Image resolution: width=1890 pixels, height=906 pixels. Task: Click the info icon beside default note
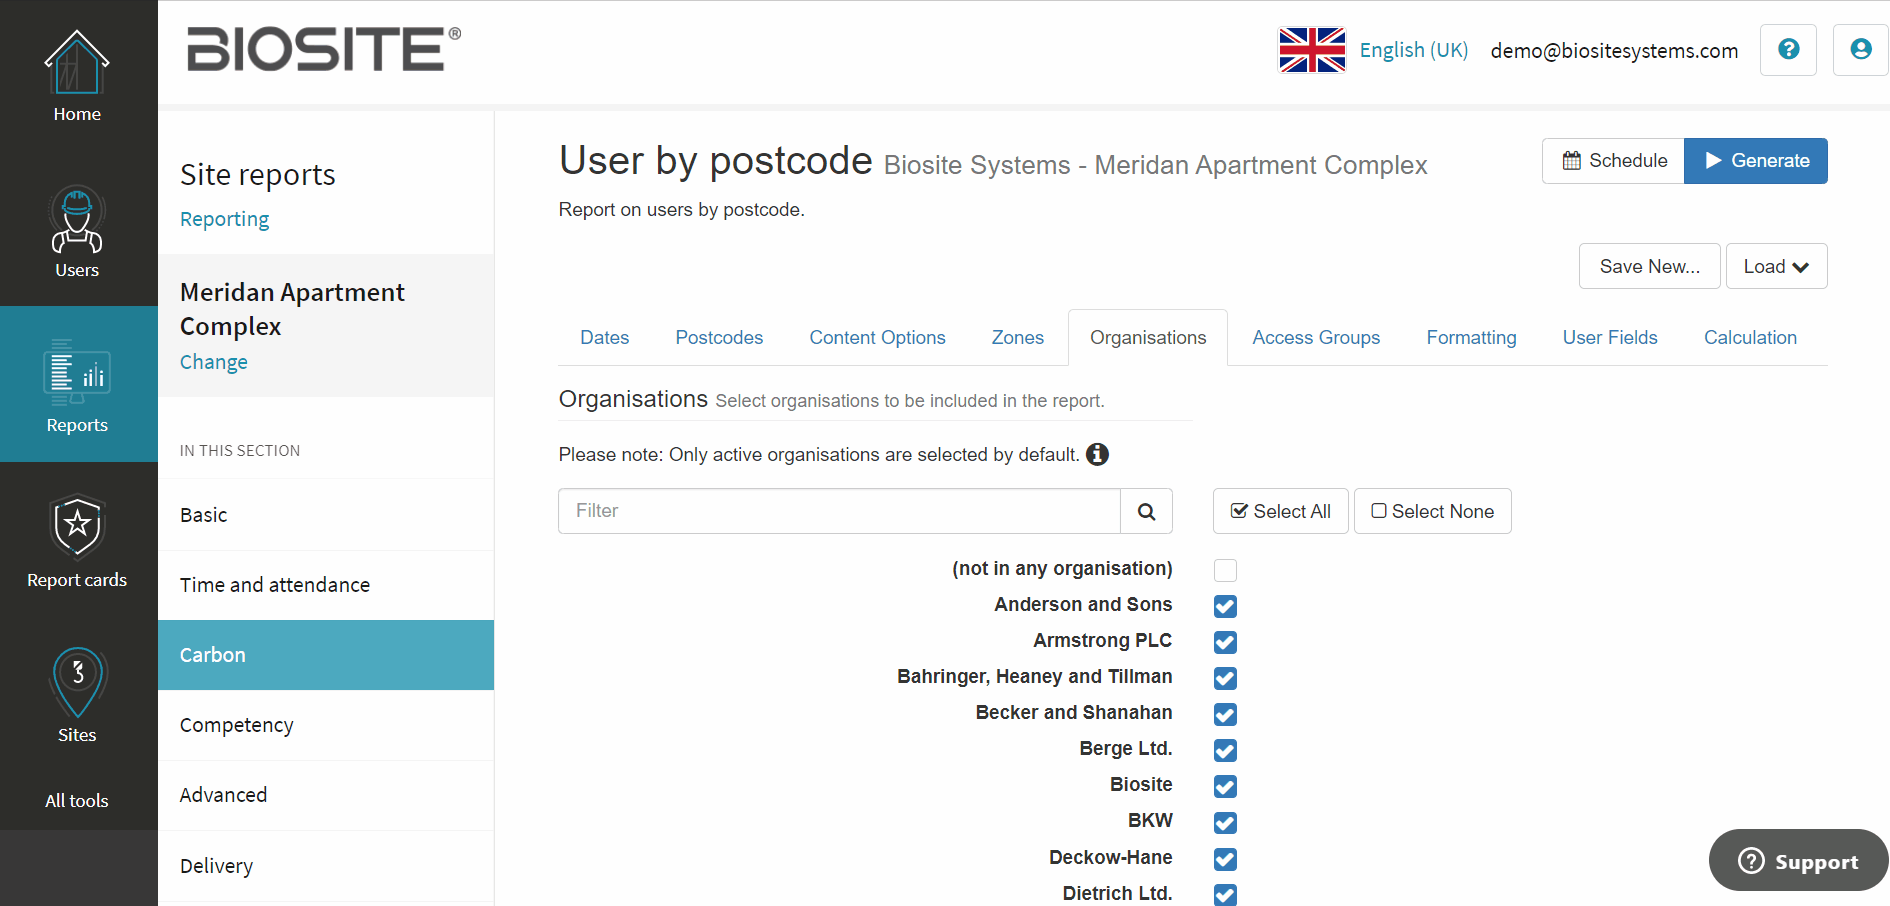(x=1098, y=455)
